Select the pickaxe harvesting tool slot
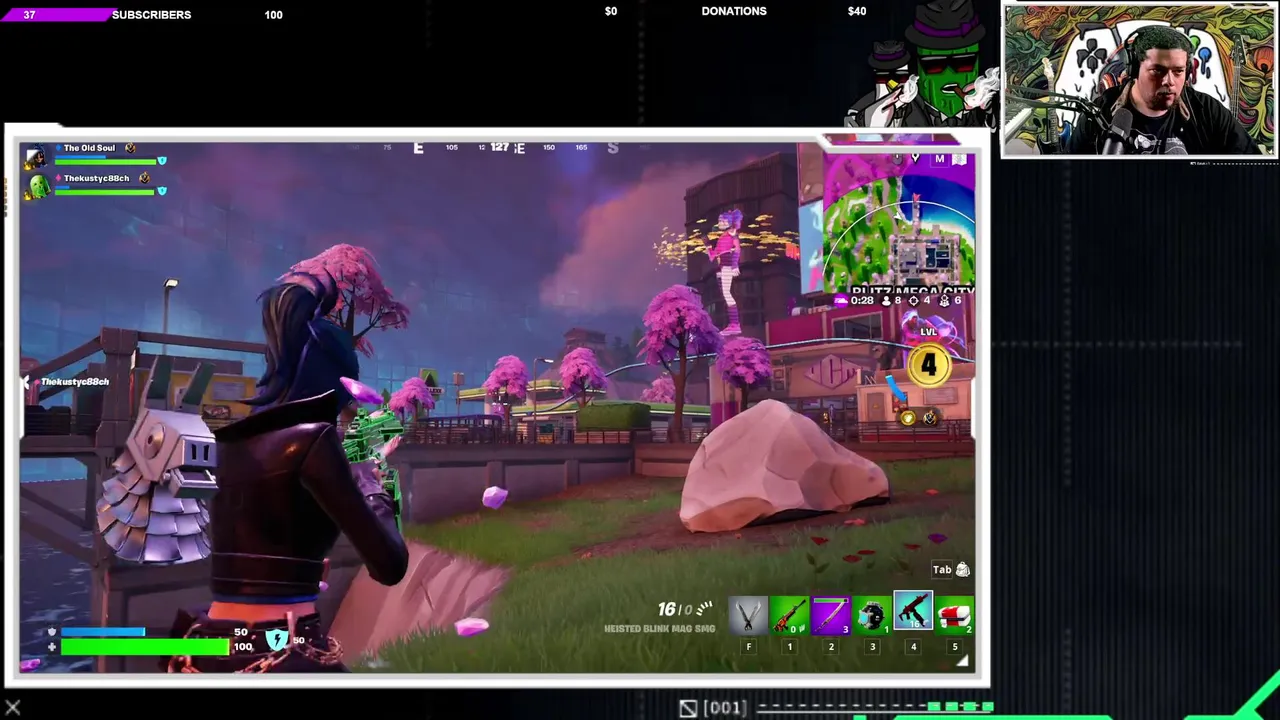The height and width of the screenshot is (720, 1280). pyautogui.click(x=748, y=614)
